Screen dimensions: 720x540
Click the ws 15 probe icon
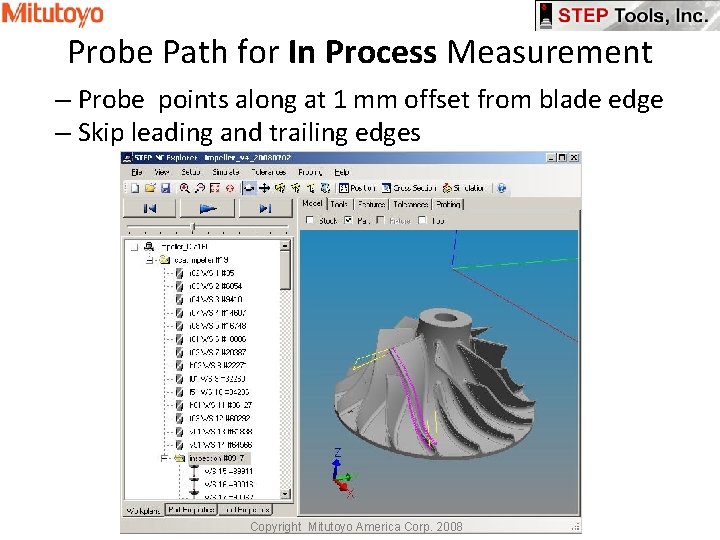pyautogui.click(x=194, y=471)
